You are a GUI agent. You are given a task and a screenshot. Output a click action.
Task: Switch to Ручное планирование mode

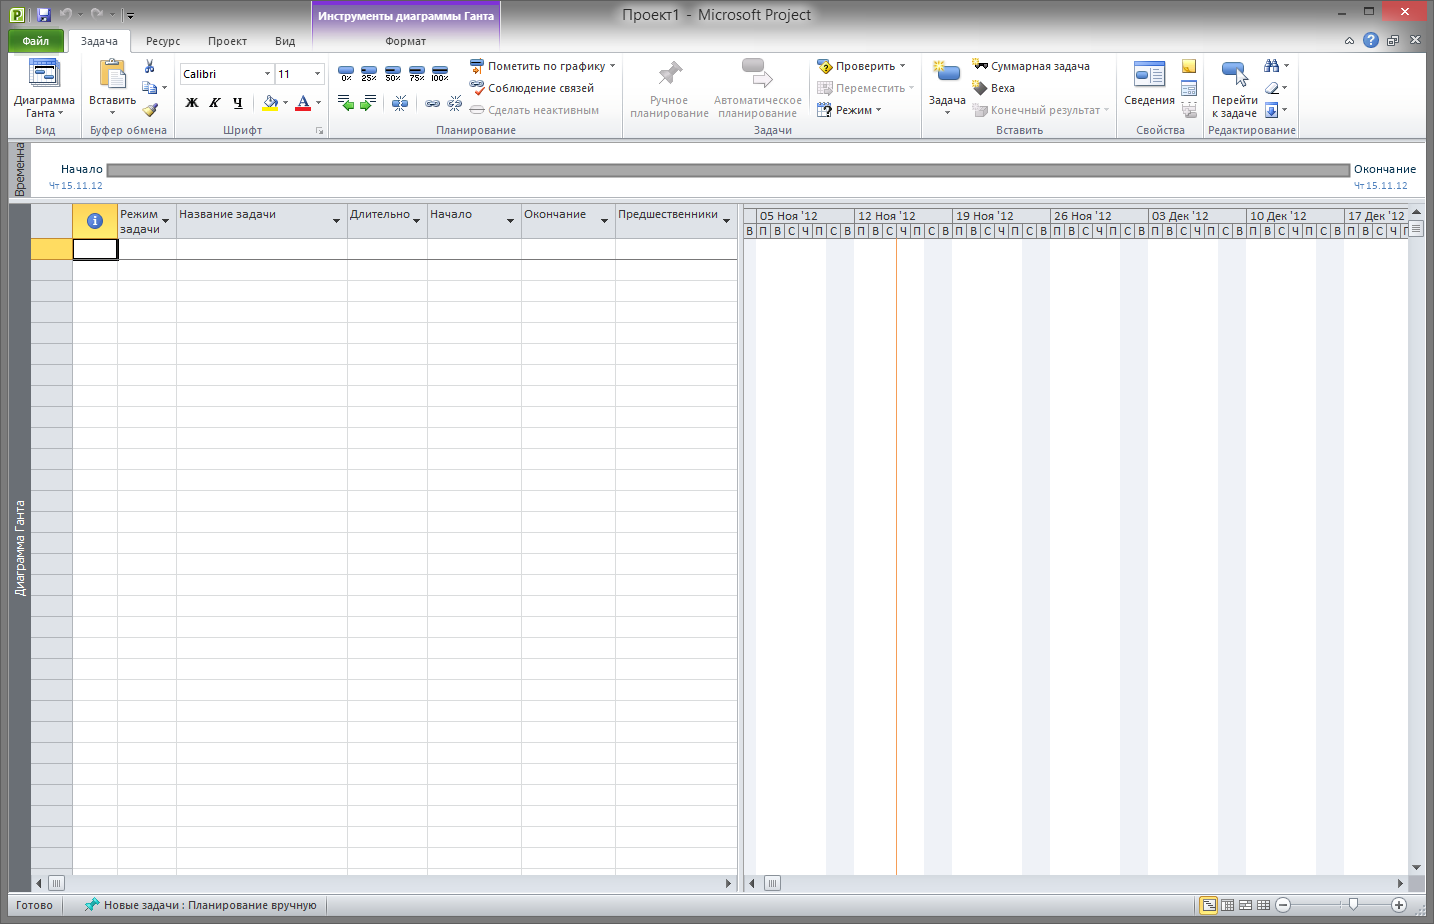tap(669, 89)
